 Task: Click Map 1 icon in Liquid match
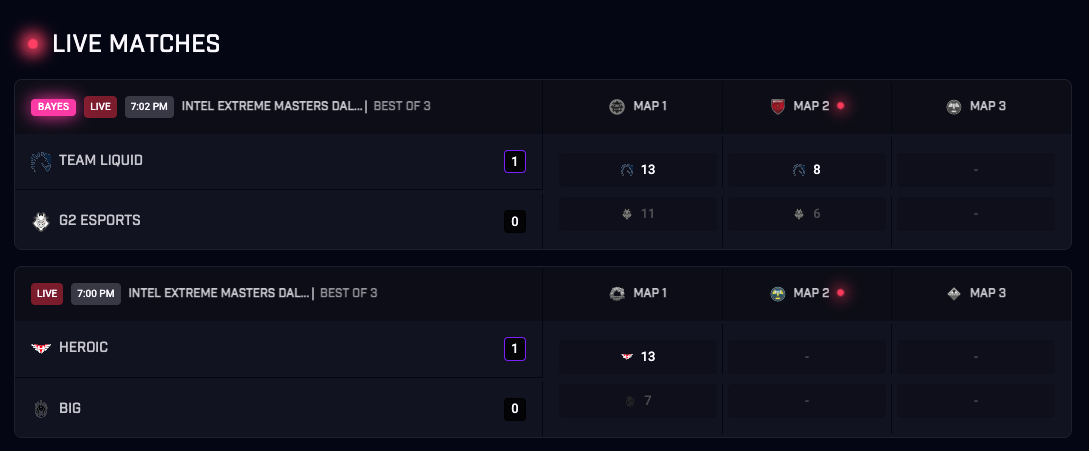click(x=617, y=106)
